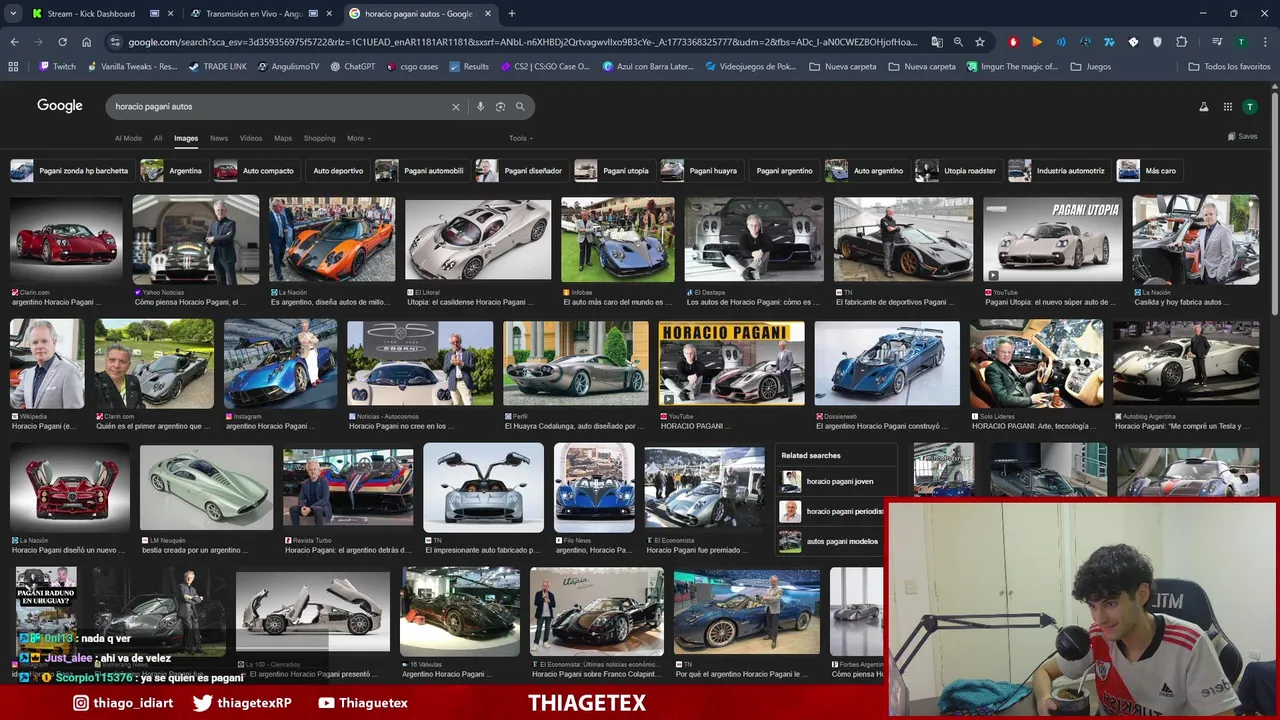This screenshot has height=720, width=1280.
Task: Switch to the Videos results tab
Action: point(251,138)
